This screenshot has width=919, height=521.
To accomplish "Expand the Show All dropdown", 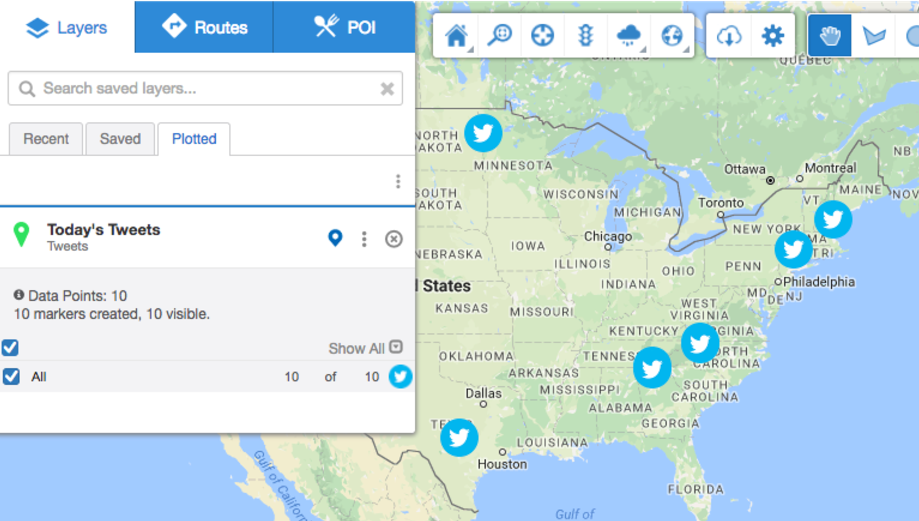I will [x=366, y=348].
